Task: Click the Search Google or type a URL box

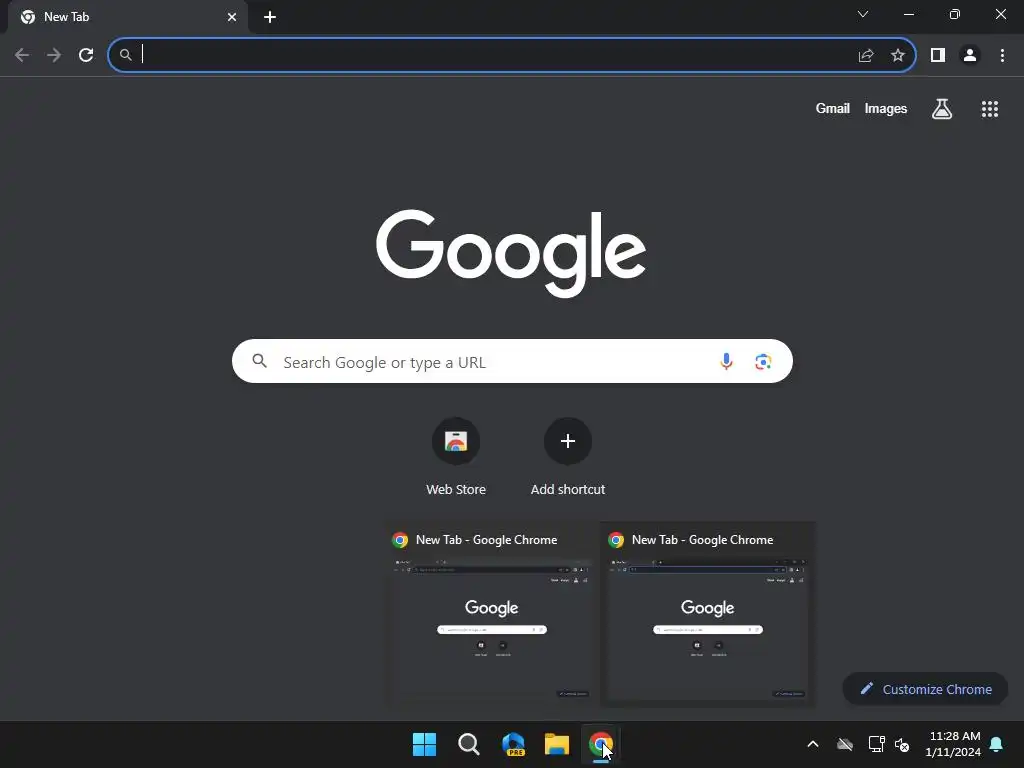Action: [512, 361]
